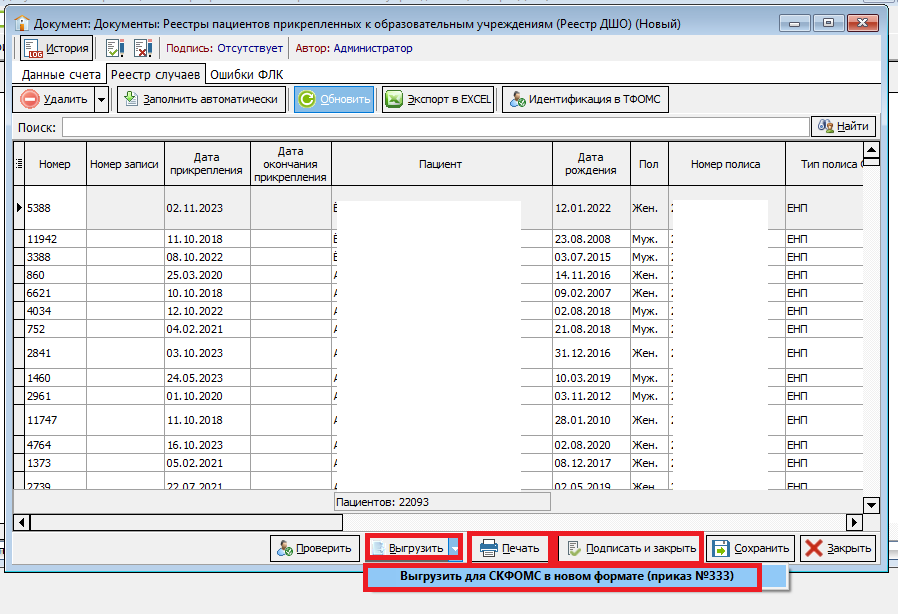The image size is (898, 614).
Task: Click Заполнить автоматически button
Action: [x=202, y=99]
